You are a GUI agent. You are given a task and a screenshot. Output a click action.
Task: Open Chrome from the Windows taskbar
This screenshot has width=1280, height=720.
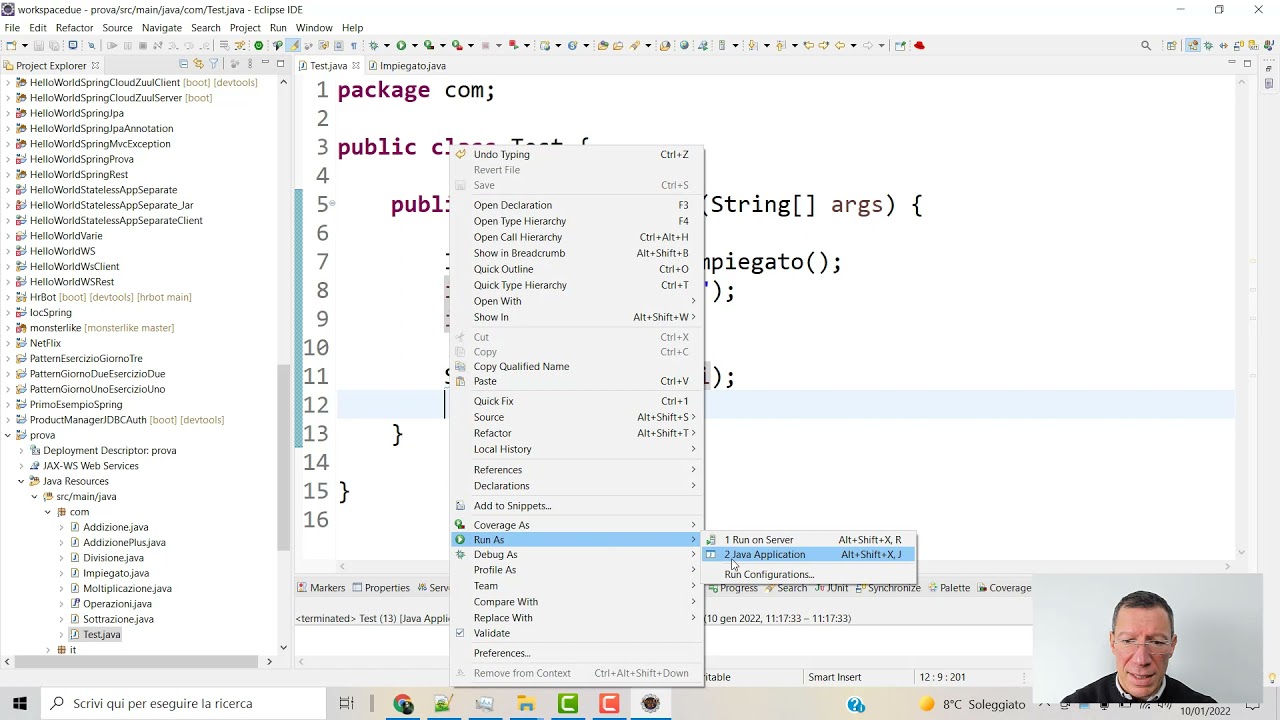403,704
